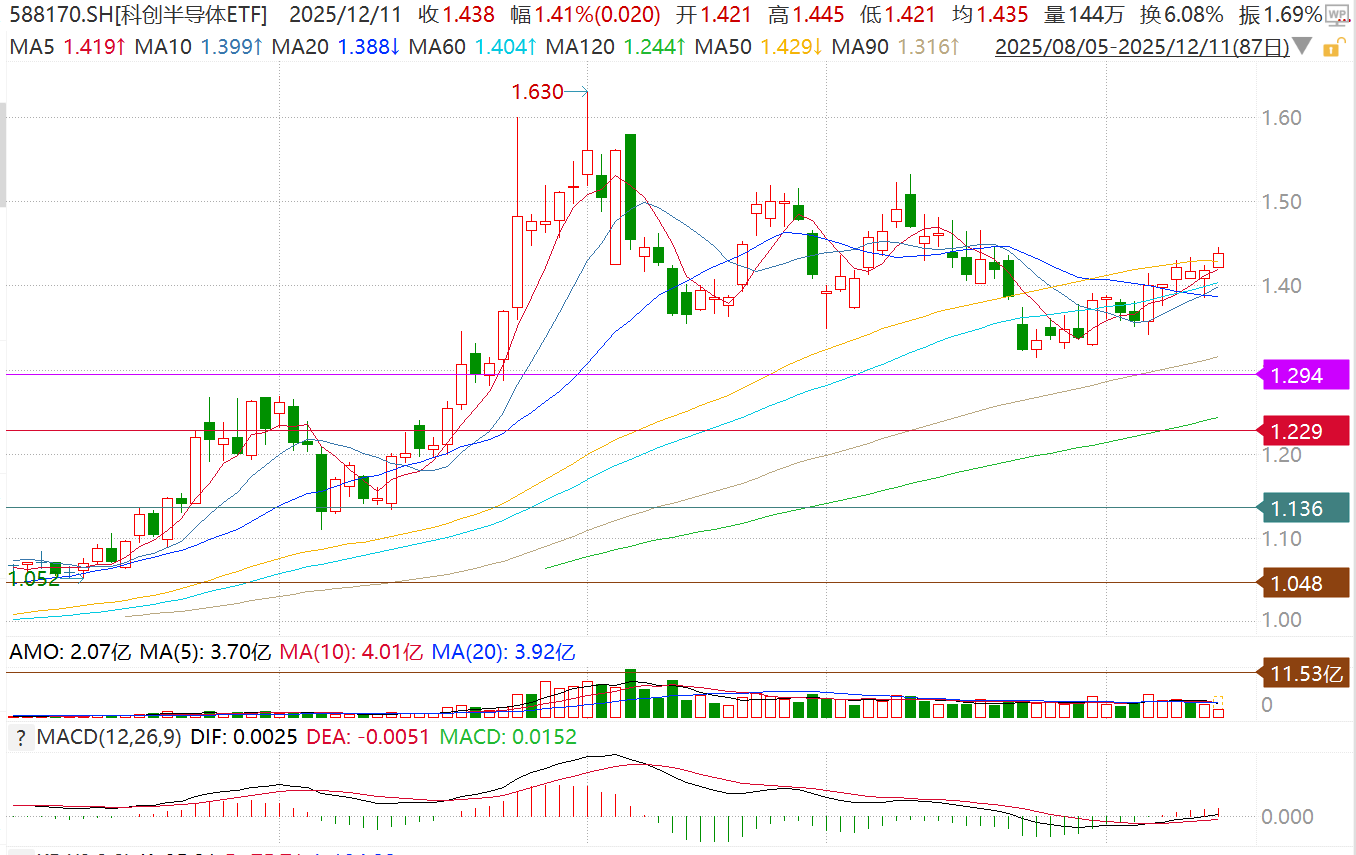
Task: Click the 量144万 volume value
Action: [x=1086, y=15]
